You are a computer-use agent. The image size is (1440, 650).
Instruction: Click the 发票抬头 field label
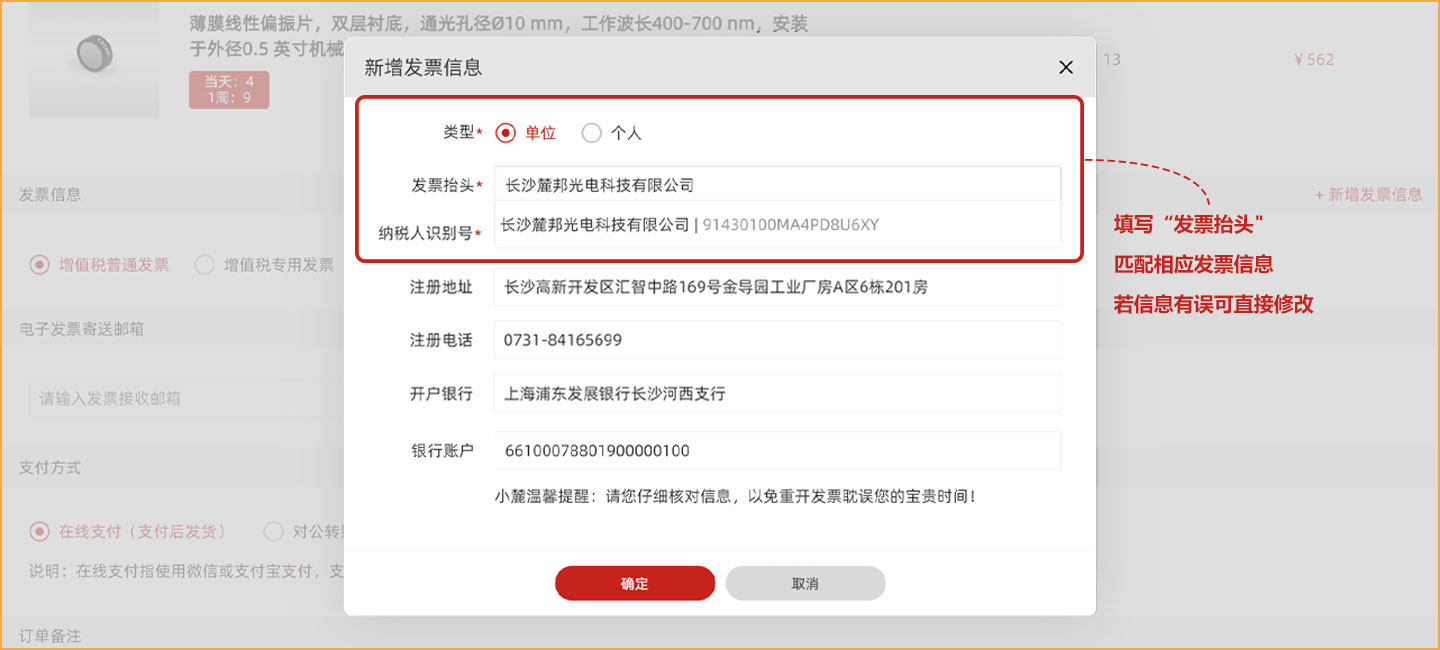point(442,185)
